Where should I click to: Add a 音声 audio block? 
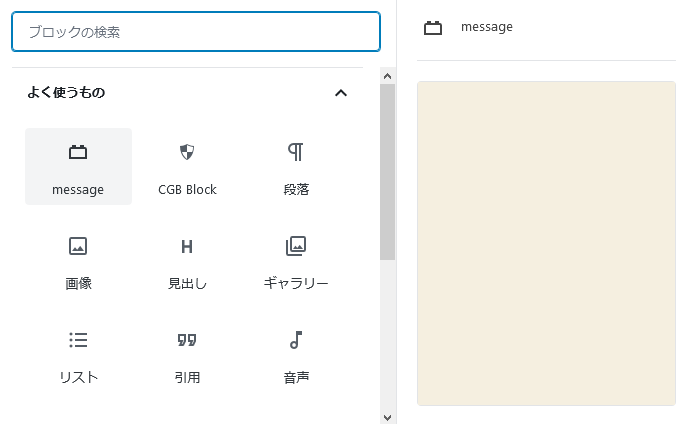[x=296, y=355]
